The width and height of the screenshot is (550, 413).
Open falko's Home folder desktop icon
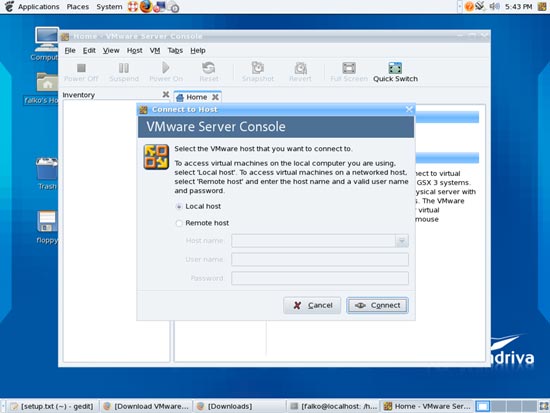(x=42, y=88)
